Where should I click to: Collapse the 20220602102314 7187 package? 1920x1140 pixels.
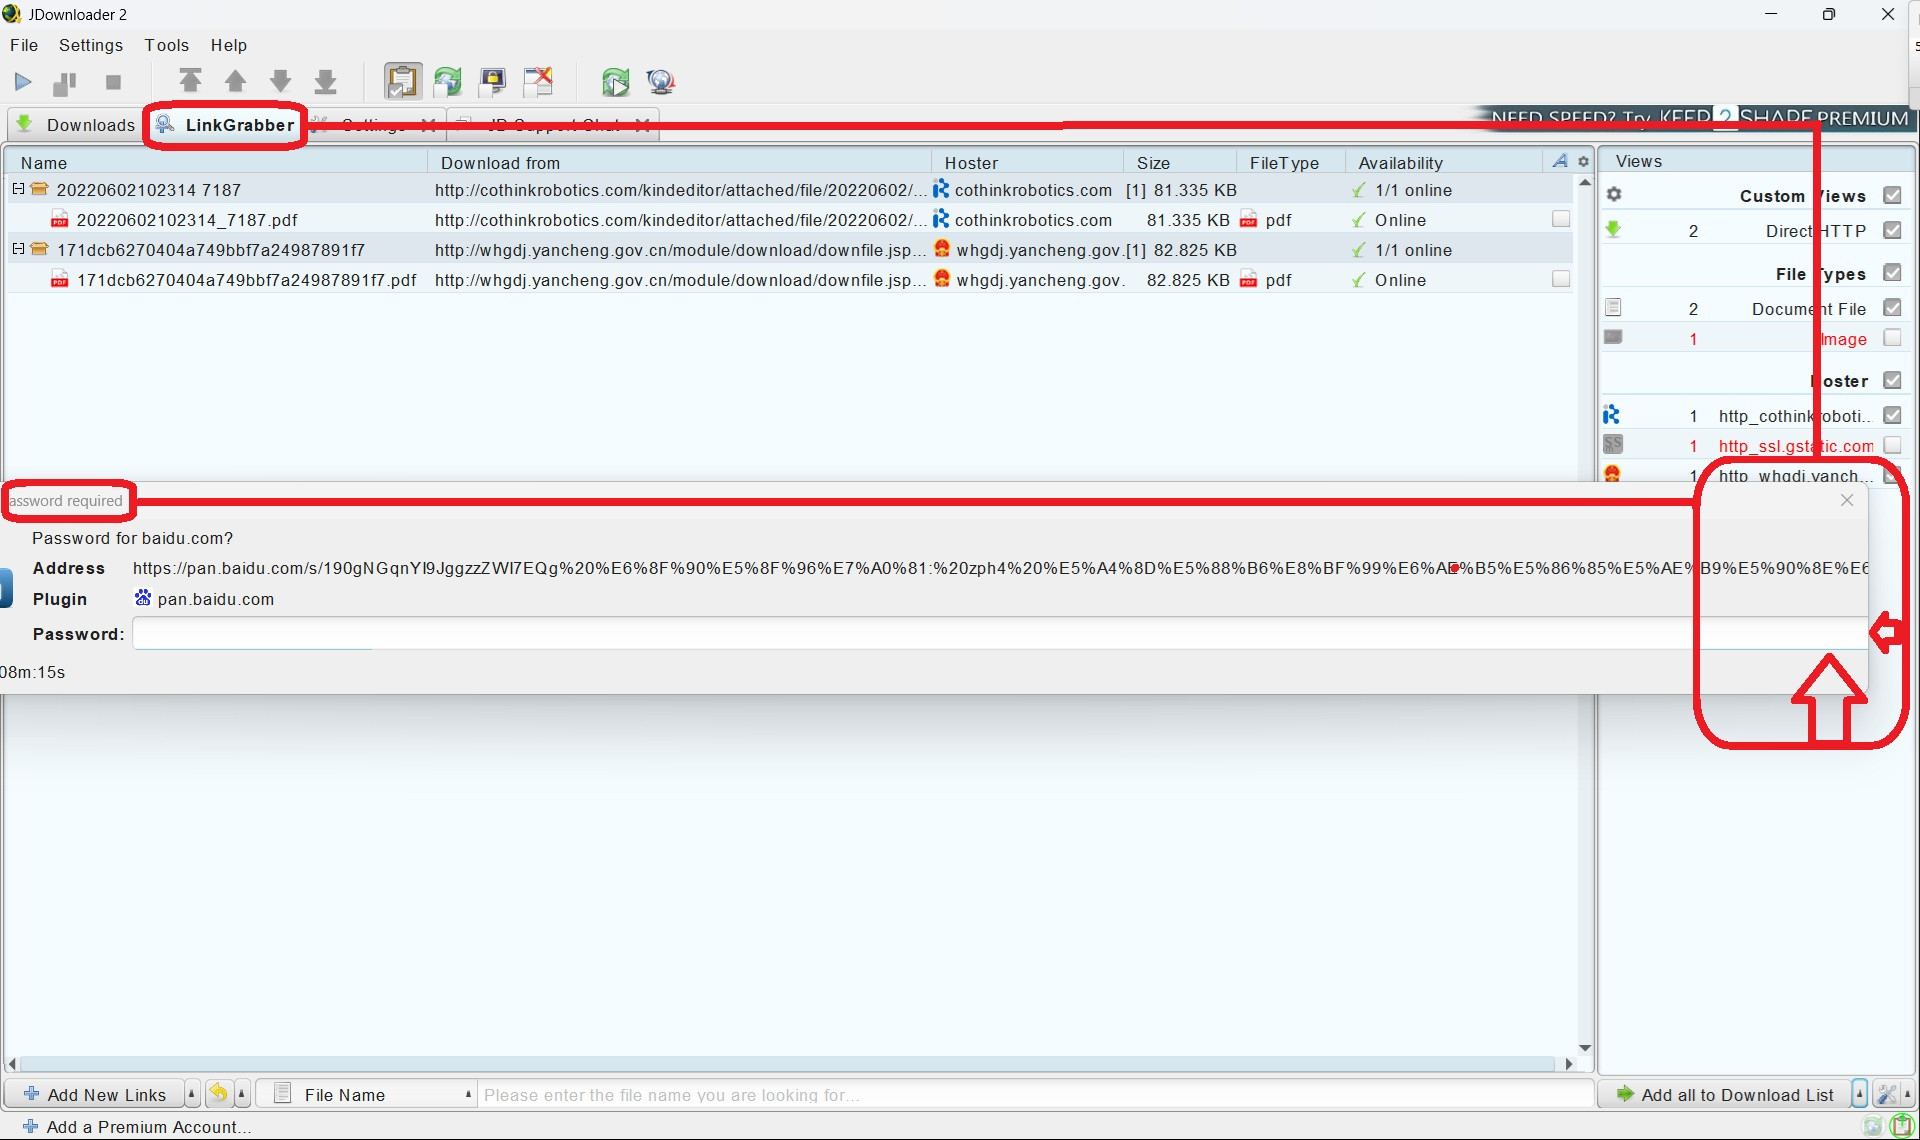coord(18,189)
